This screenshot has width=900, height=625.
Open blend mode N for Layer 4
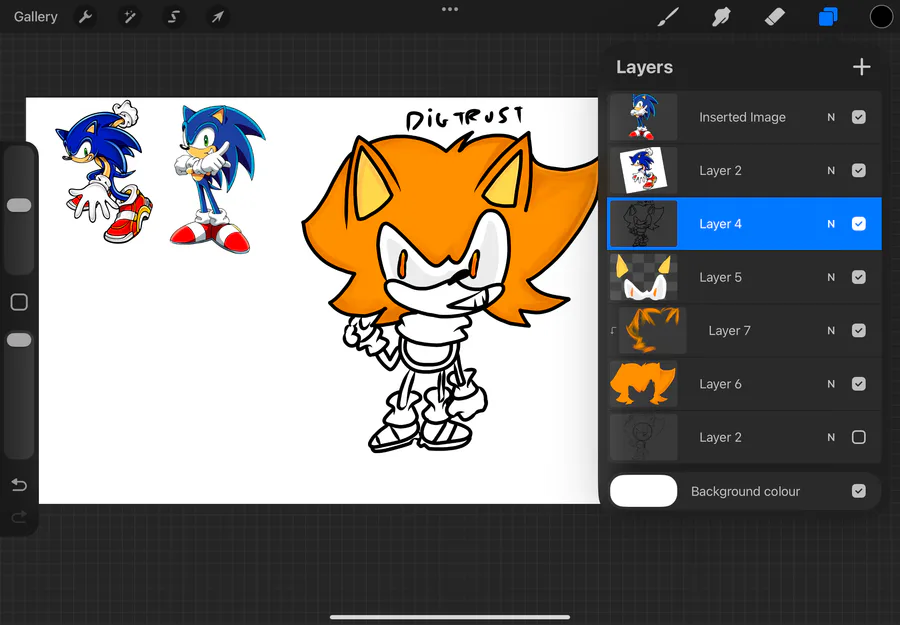(831, 224)
